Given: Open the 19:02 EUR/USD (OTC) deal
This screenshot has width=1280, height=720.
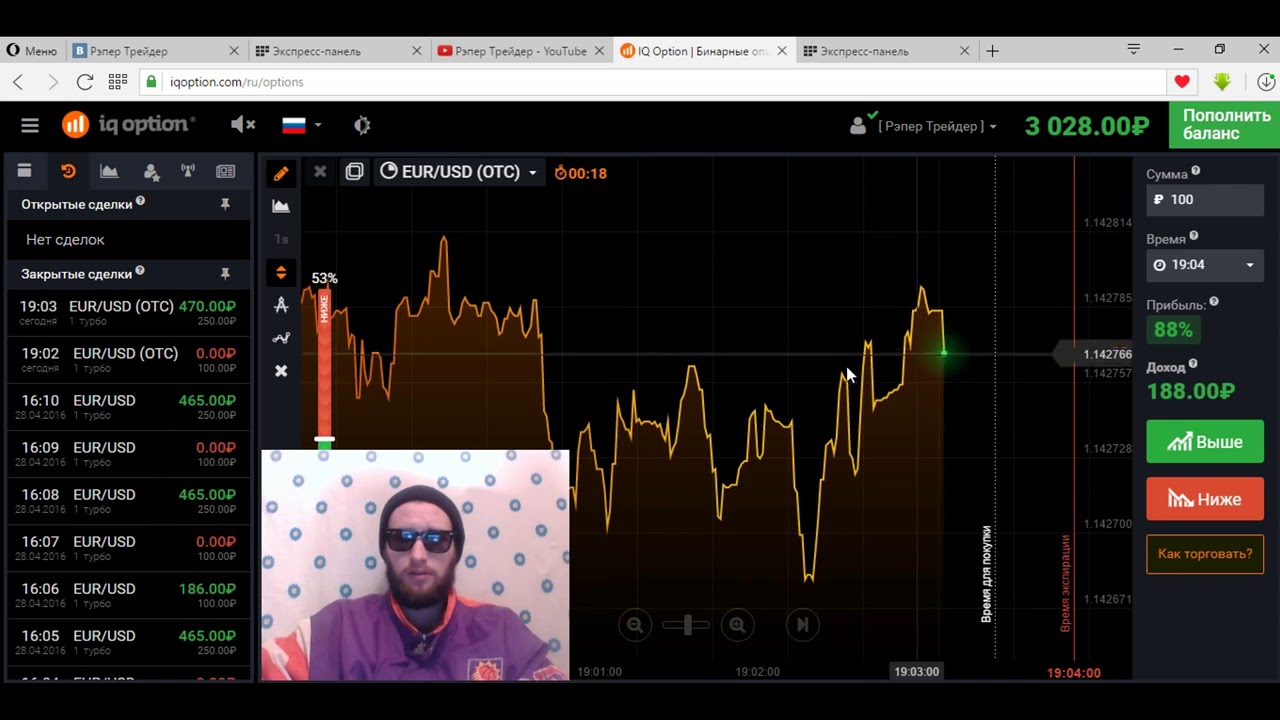Looking at the screenshot, I should (x=128, y=359).
